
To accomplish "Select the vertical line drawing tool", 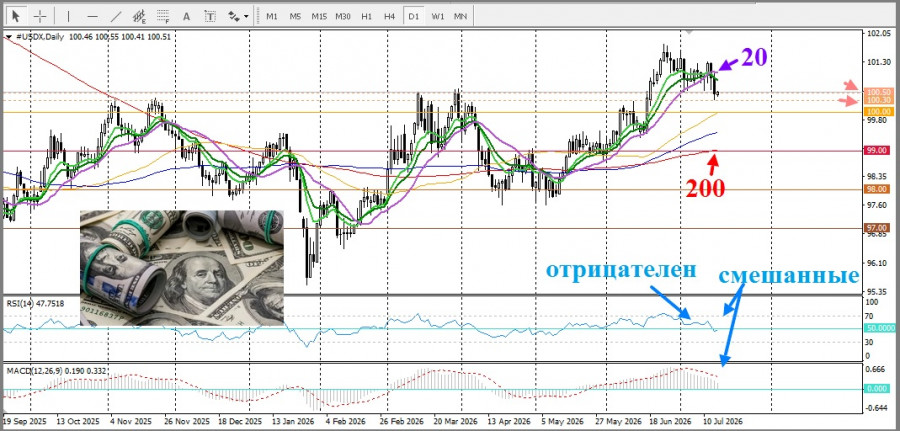I will point(68,16).
